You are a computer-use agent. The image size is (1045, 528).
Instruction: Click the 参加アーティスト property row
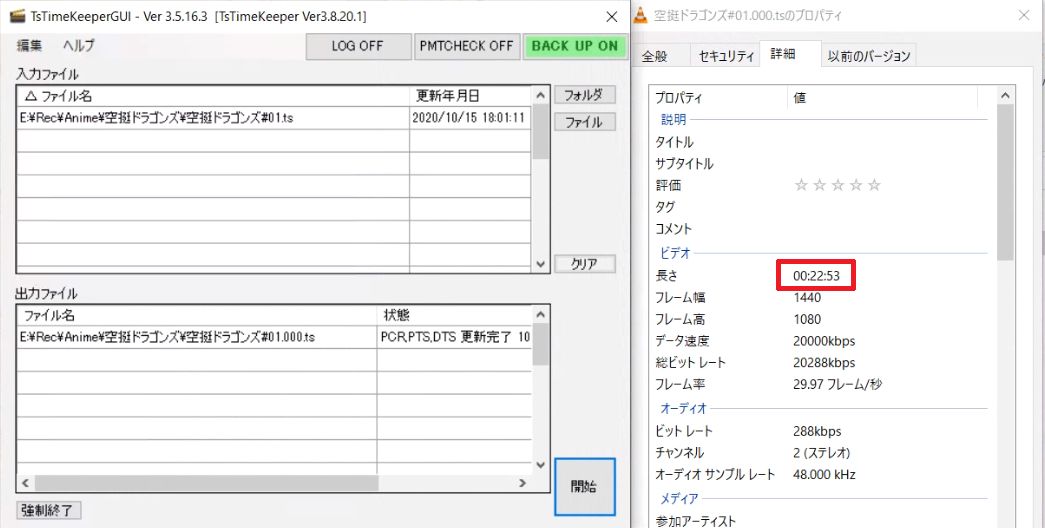(820, 521)
